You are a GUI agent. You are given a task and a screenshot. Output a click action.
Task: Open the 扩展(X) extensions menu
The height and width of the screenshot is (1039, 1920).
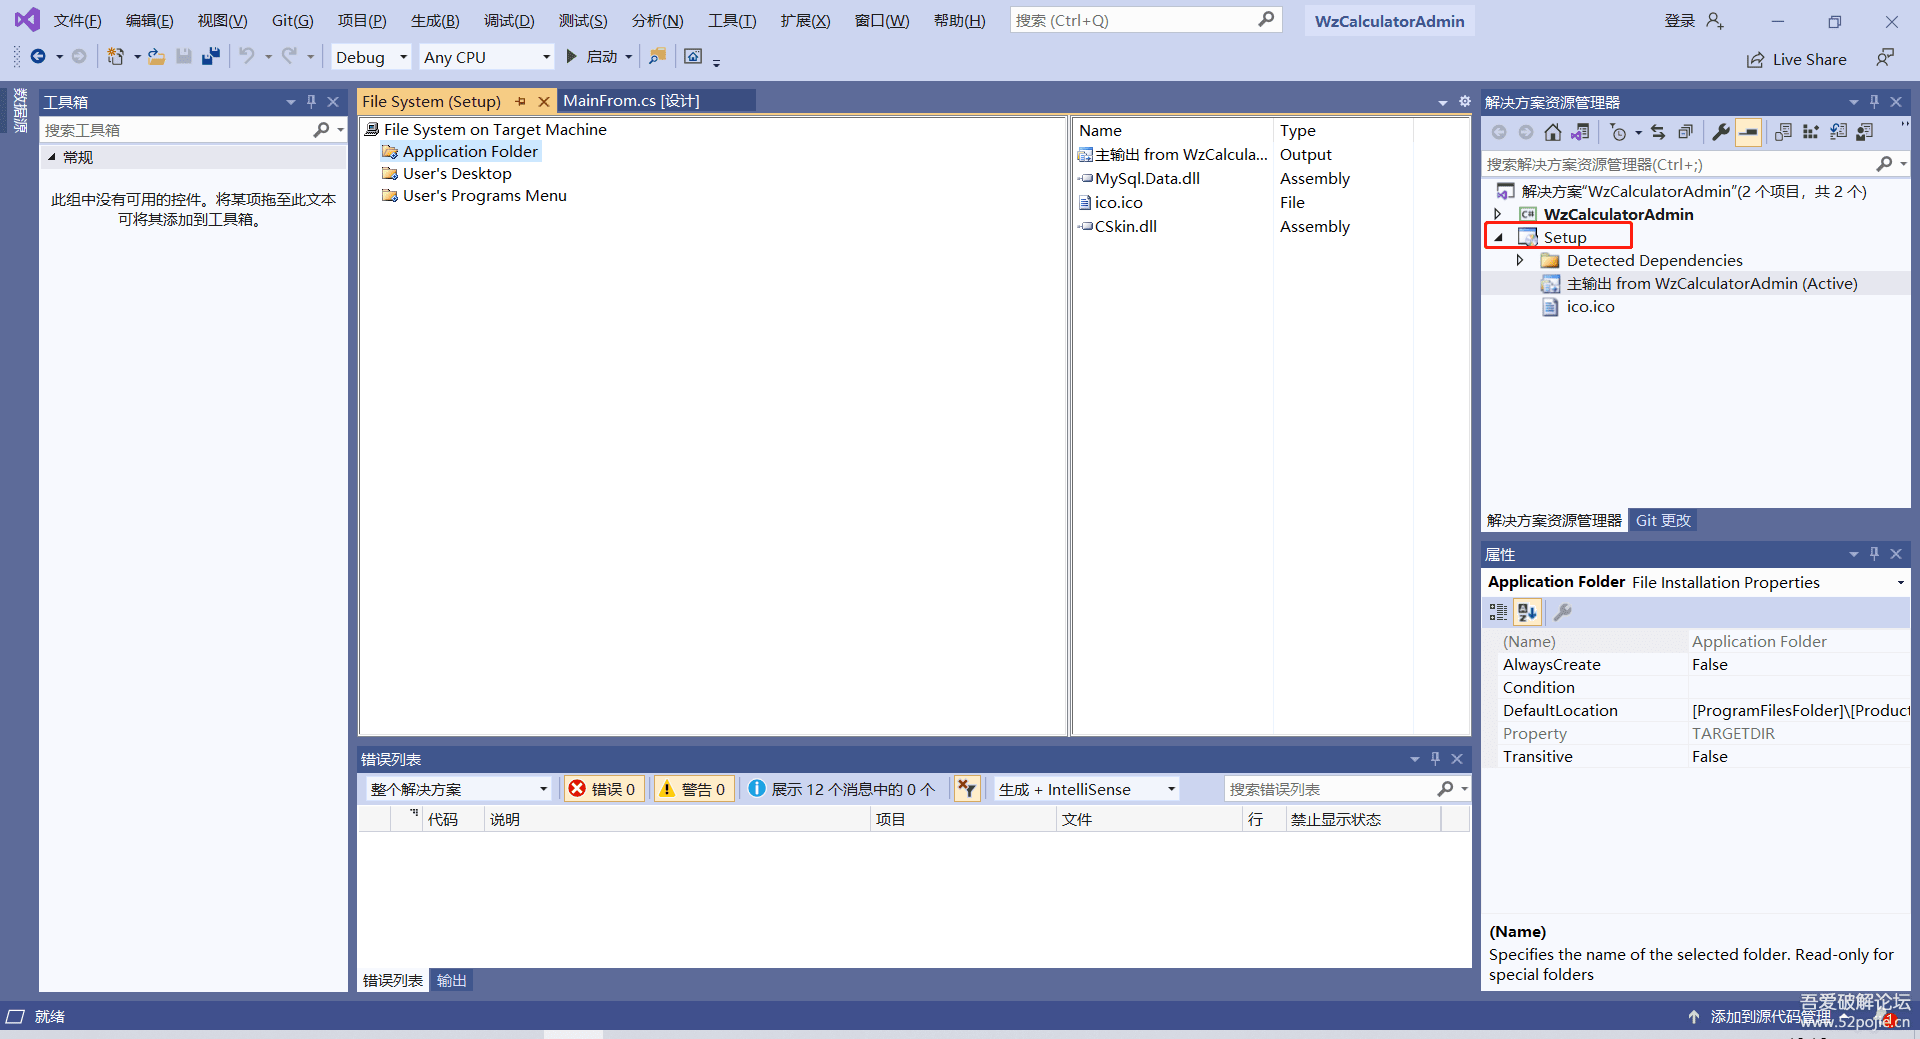click(x=805, y=21)
